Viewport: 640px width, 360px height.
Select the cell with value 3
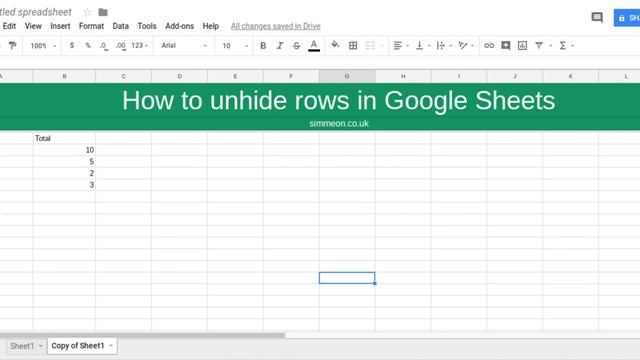(x=64, y=185)
